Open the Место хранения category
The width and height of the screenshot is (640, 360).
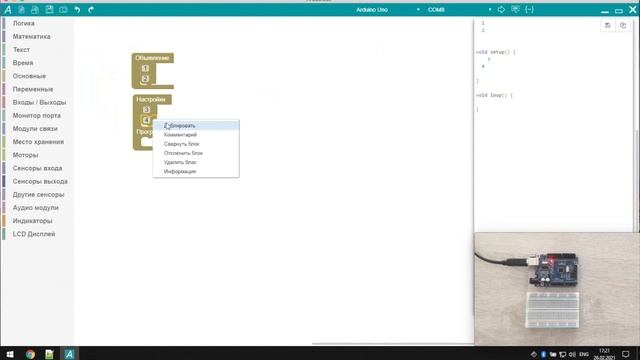38,142
